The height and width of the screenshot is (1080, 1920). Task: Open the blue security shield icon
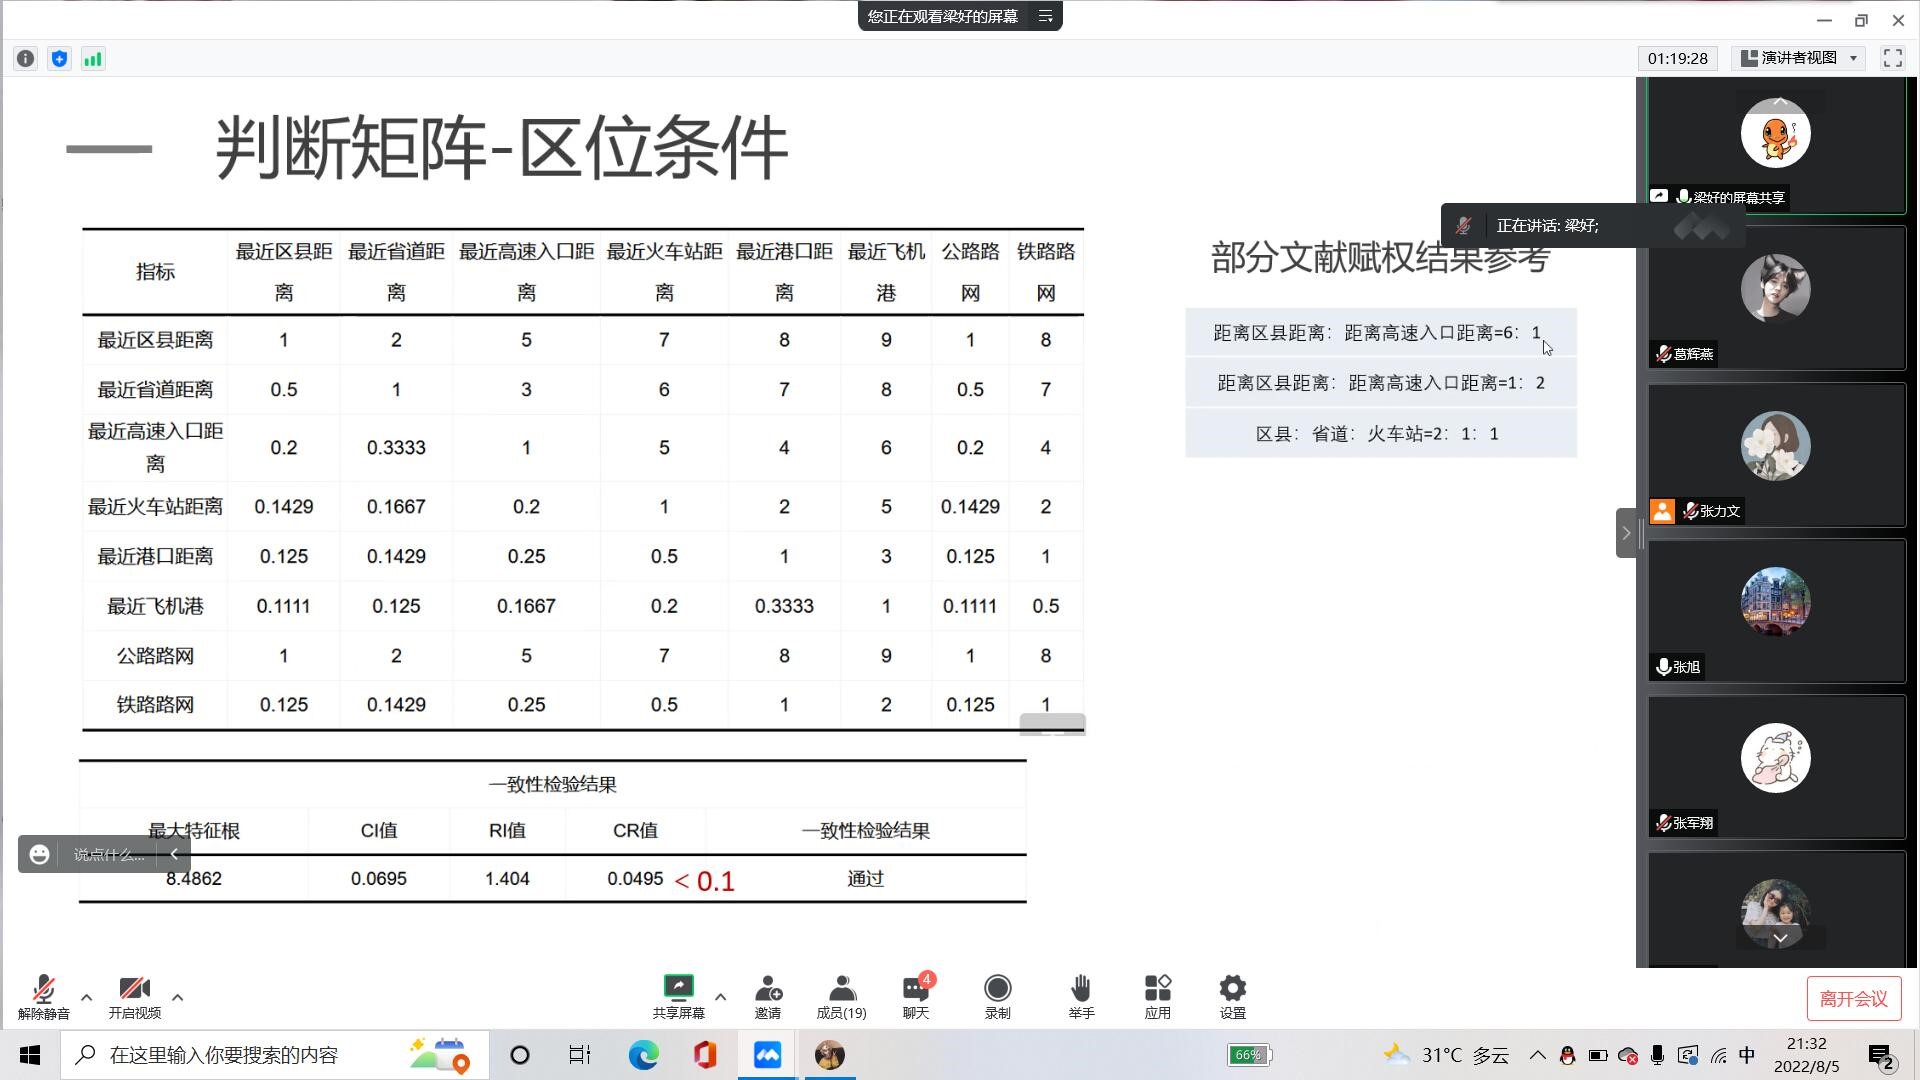(59, 59)
